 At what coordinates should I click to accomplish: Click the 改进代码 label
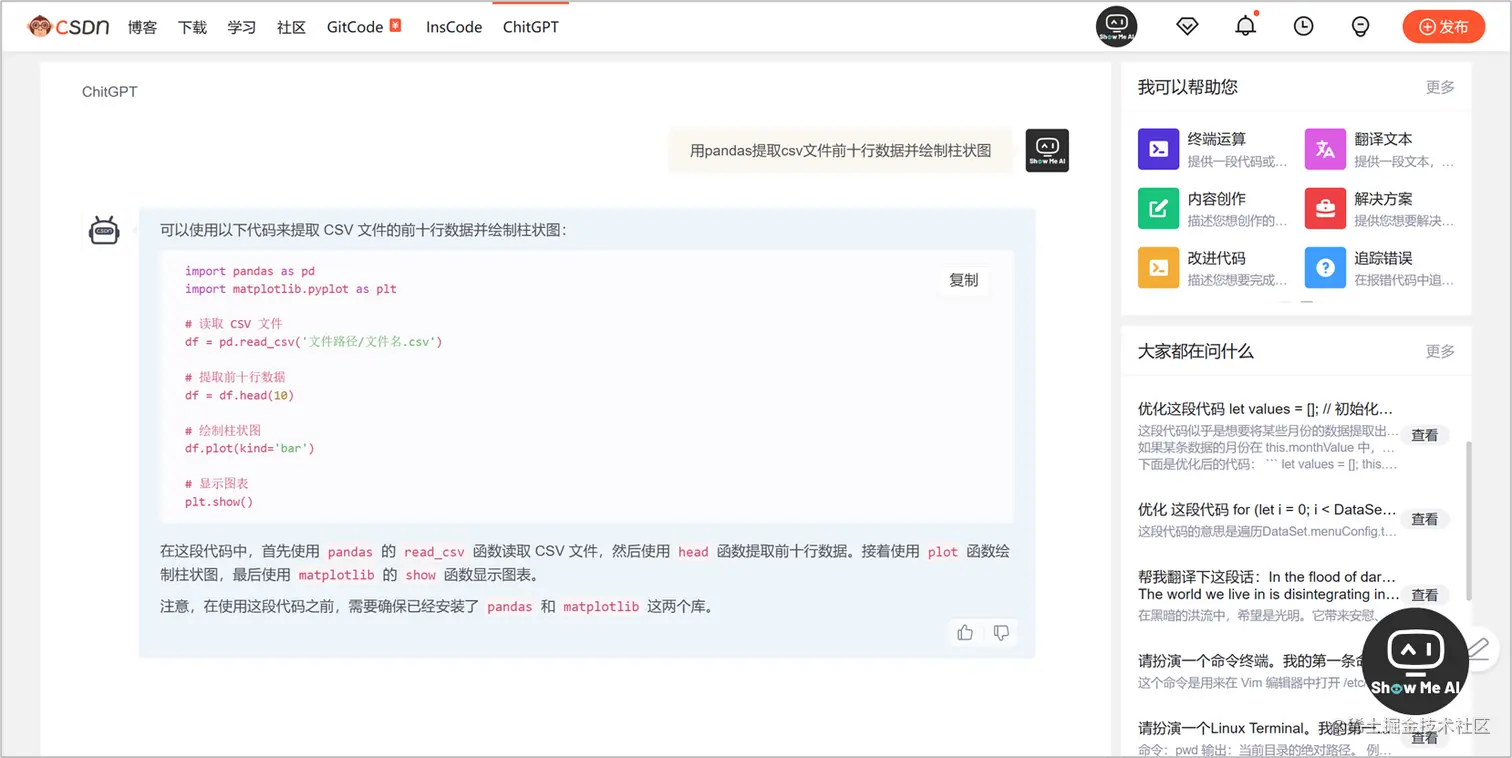coord(1216,257)
